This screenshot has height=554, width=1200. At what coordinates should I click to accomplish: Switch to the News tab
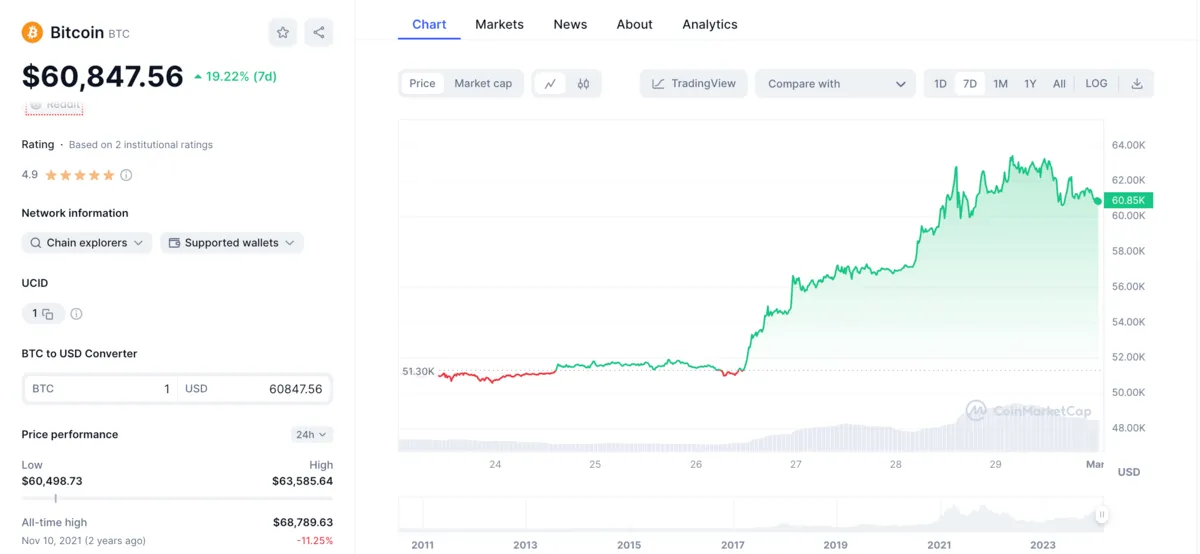click(570, 24)
